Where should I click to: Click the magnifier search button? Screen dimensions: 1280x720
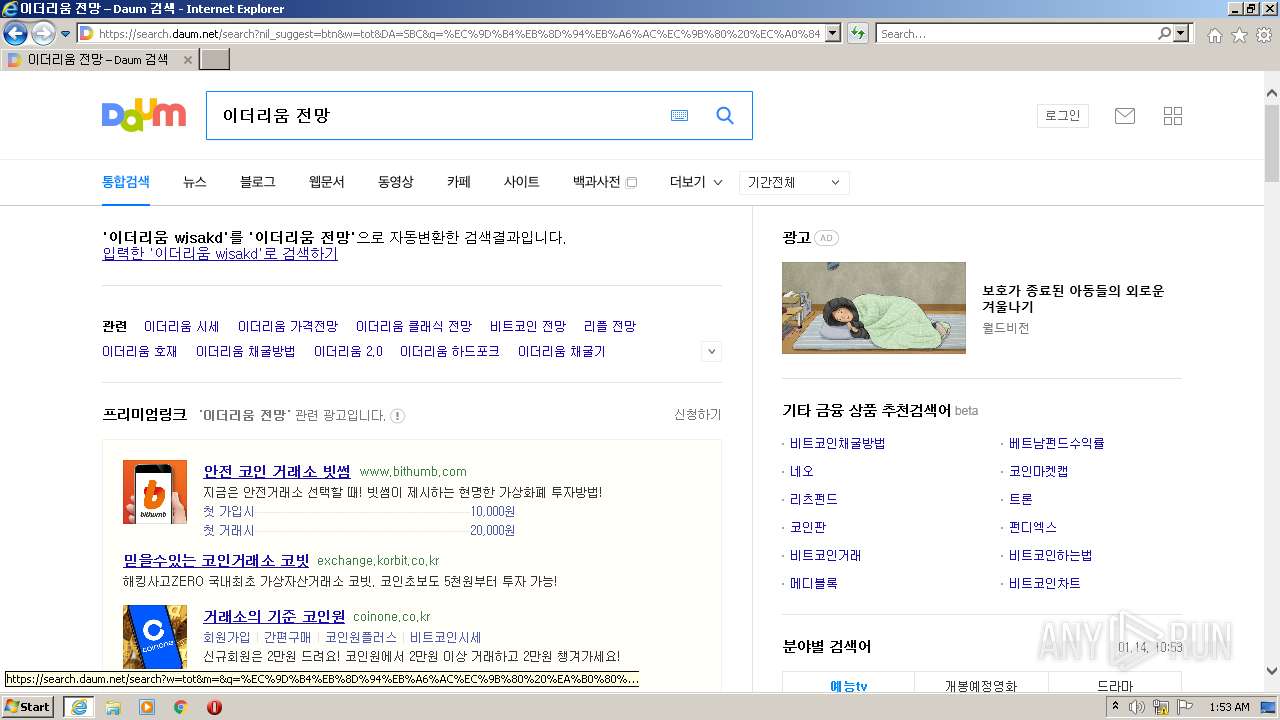tap(725, 116)
